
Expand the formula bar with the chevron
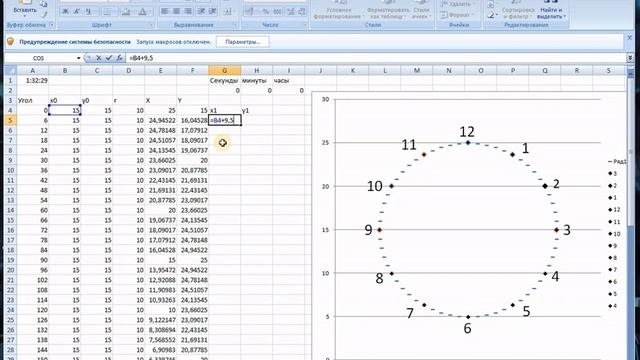pos(630,58)
